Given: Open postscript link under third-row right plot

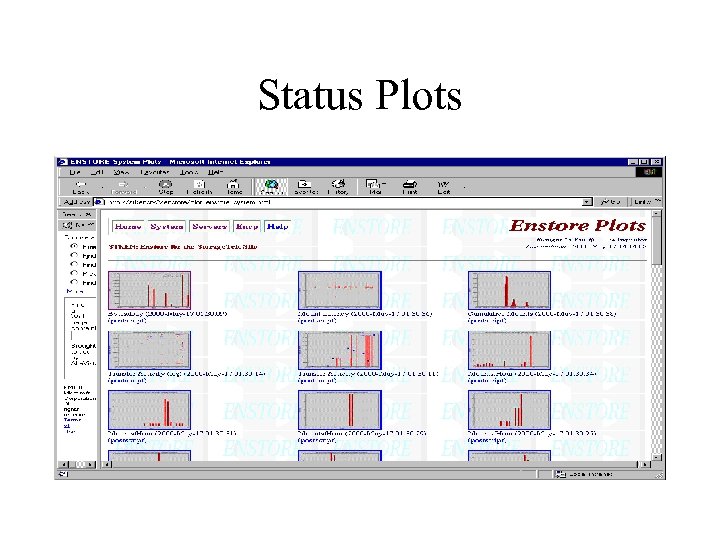Looking at the screenshot, I should pyautogui.click(x=487, y=440).
